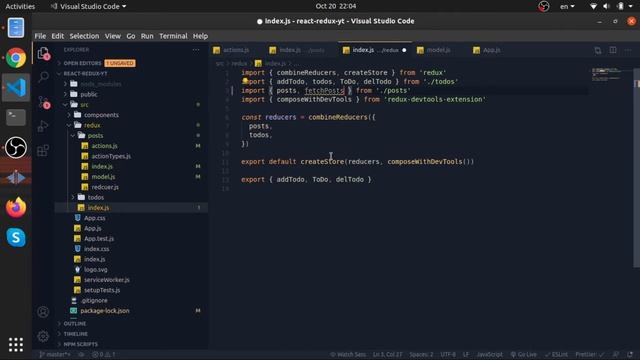The width and height of the screenshot is (640, 360).
Task: Expand the components folder
Action: pos(101,115)
